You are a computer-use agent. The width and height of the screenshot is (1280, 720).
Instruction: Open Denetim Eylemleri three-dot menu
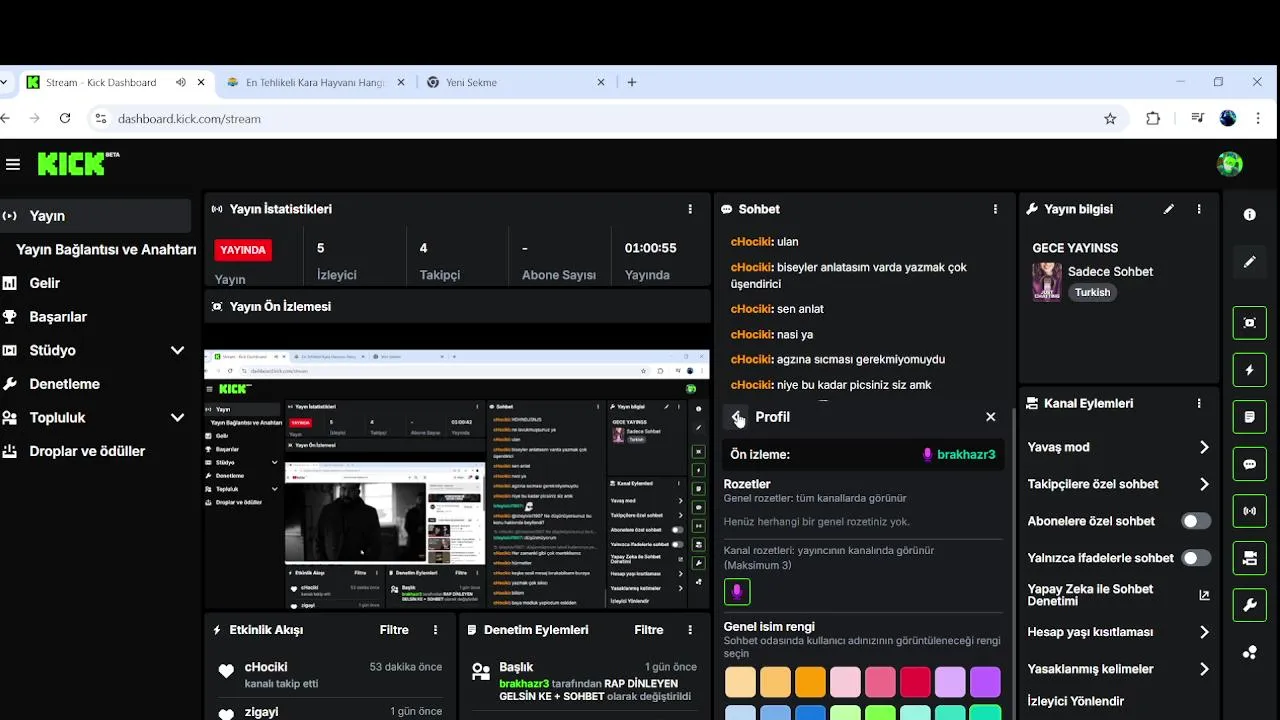click(x=690, y=630)
